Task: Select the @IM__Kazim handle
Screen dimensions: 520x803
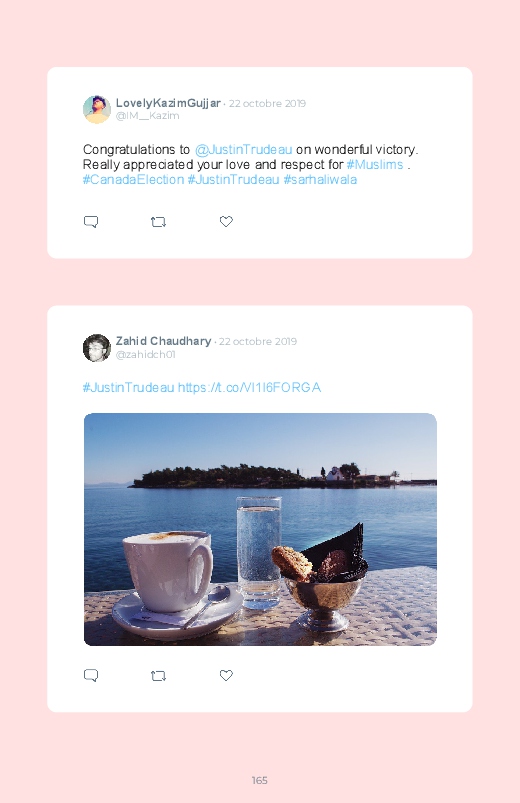Action: pos(148,116)
